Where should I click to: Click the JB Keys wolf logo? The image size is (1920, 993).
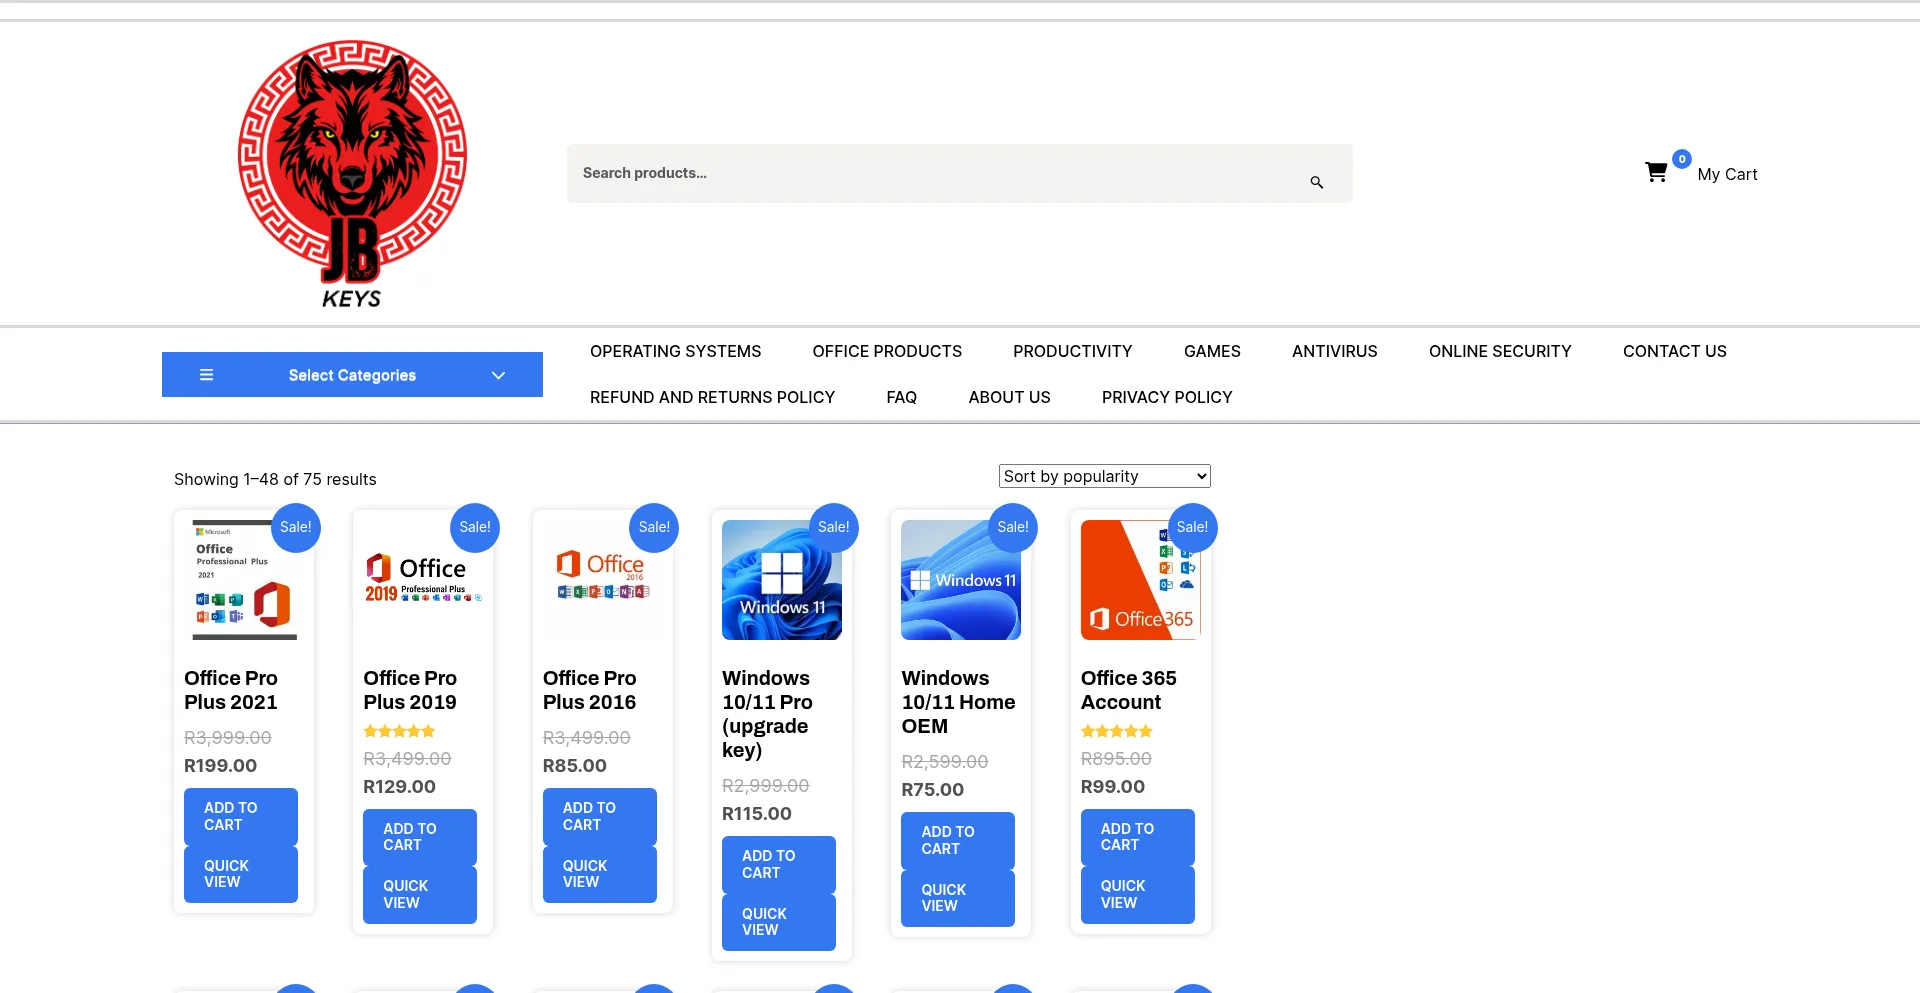[x=352, y=174]
